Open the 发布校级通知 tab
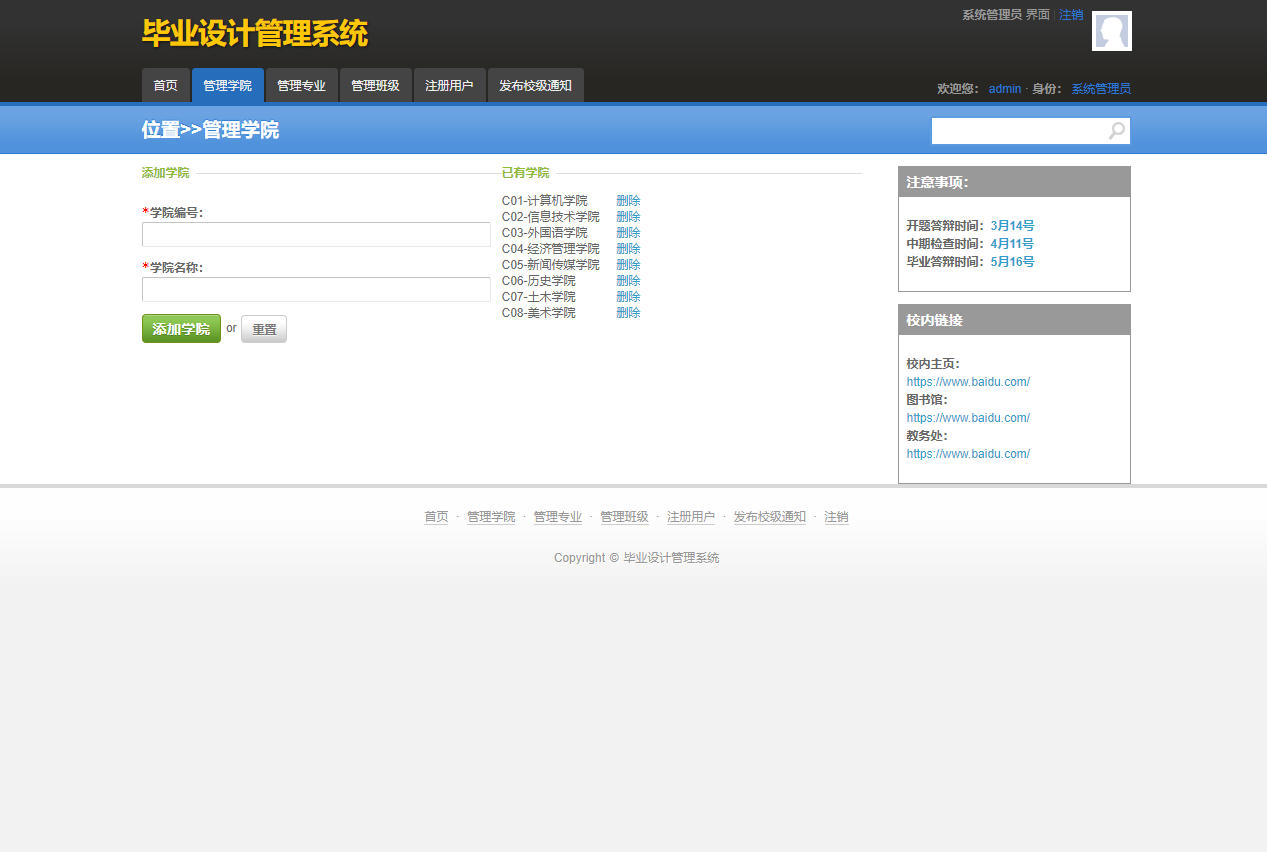 (x=535, y=86)
